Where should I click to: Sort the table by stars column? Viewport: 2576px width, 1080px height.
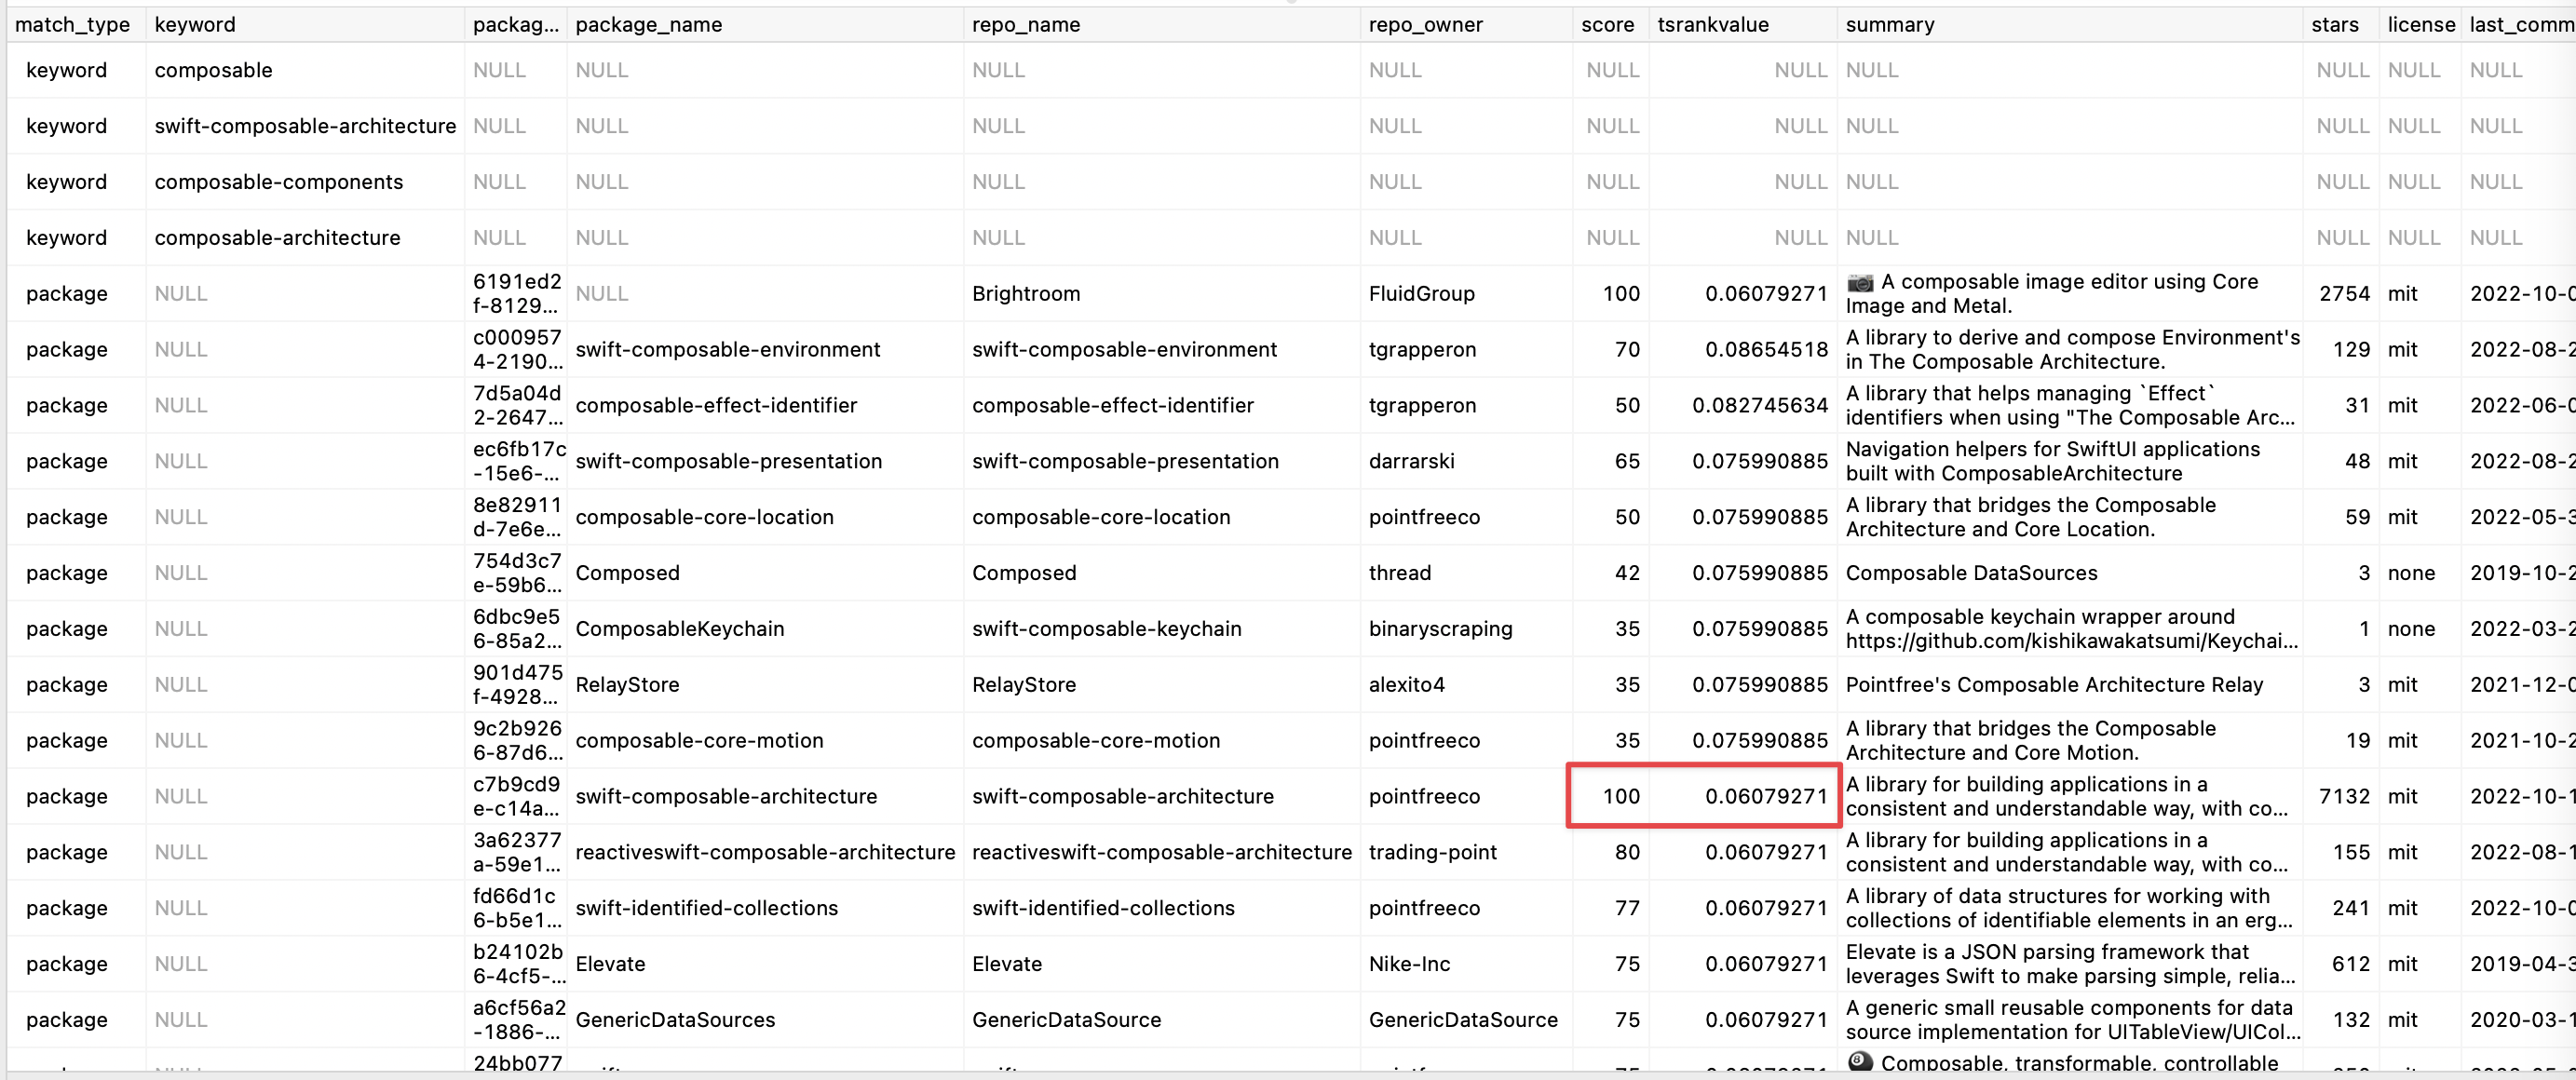(2336, 24)
